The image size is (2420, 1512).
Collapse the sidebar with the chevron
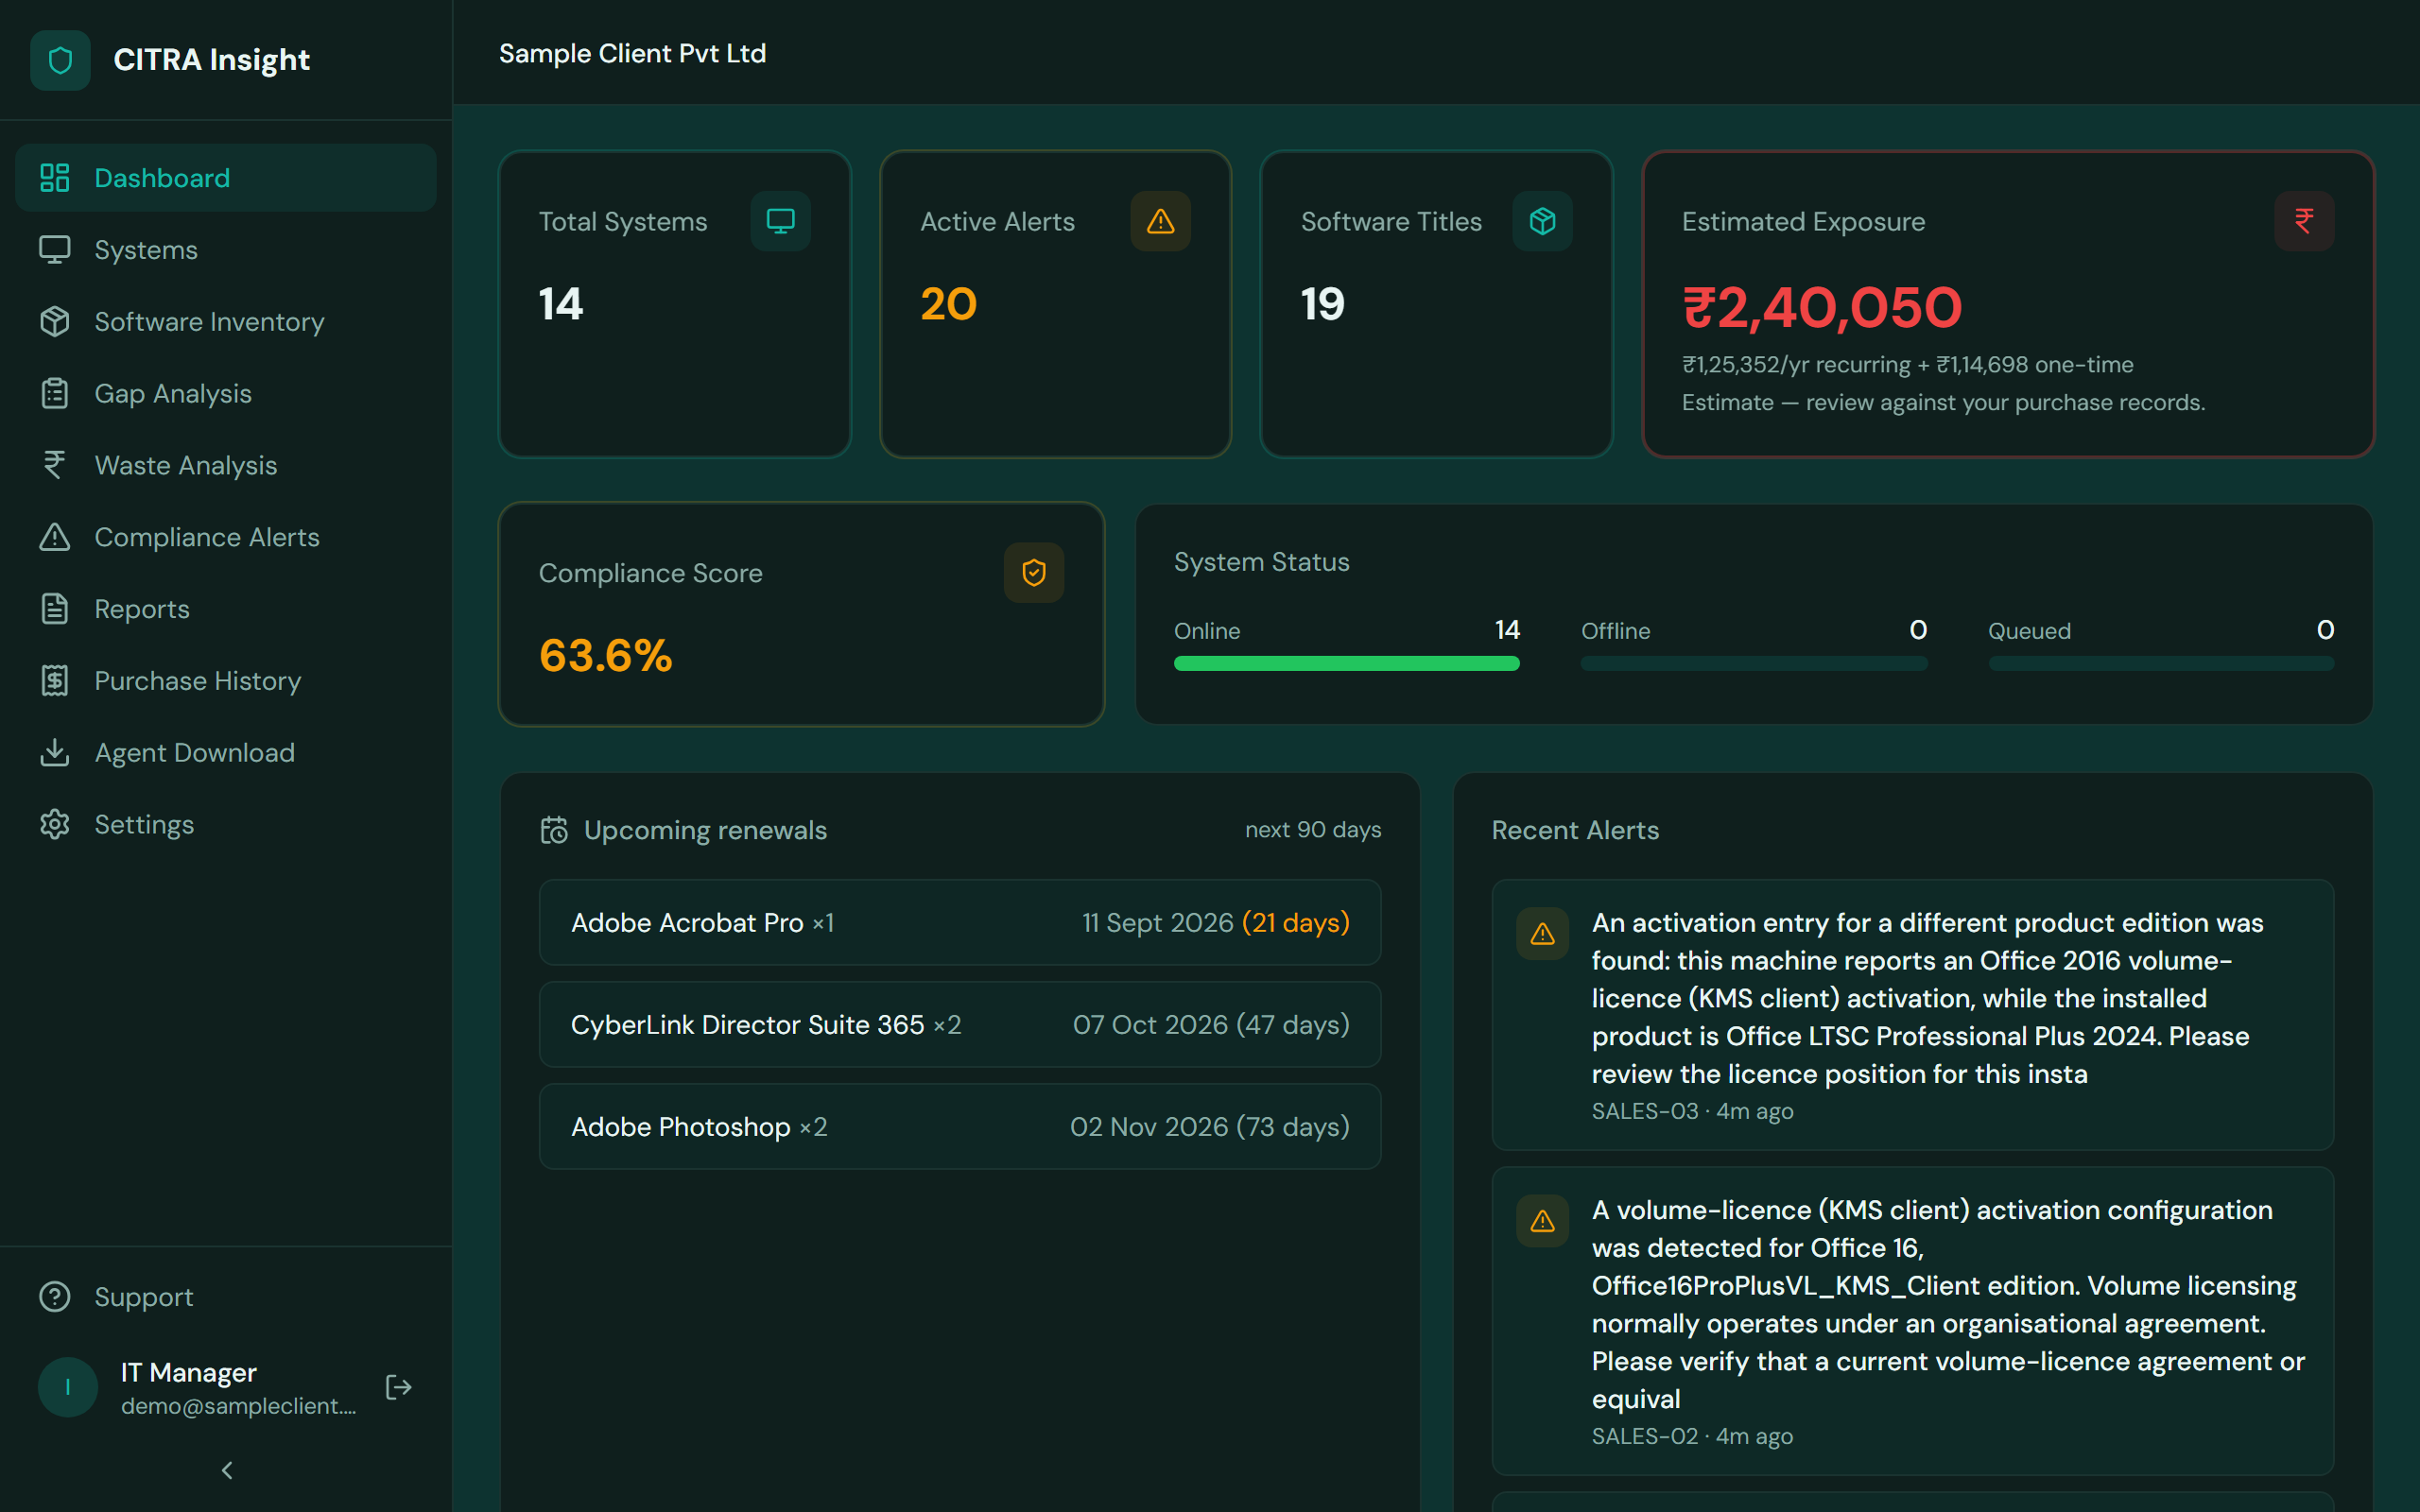[227, 1470]
